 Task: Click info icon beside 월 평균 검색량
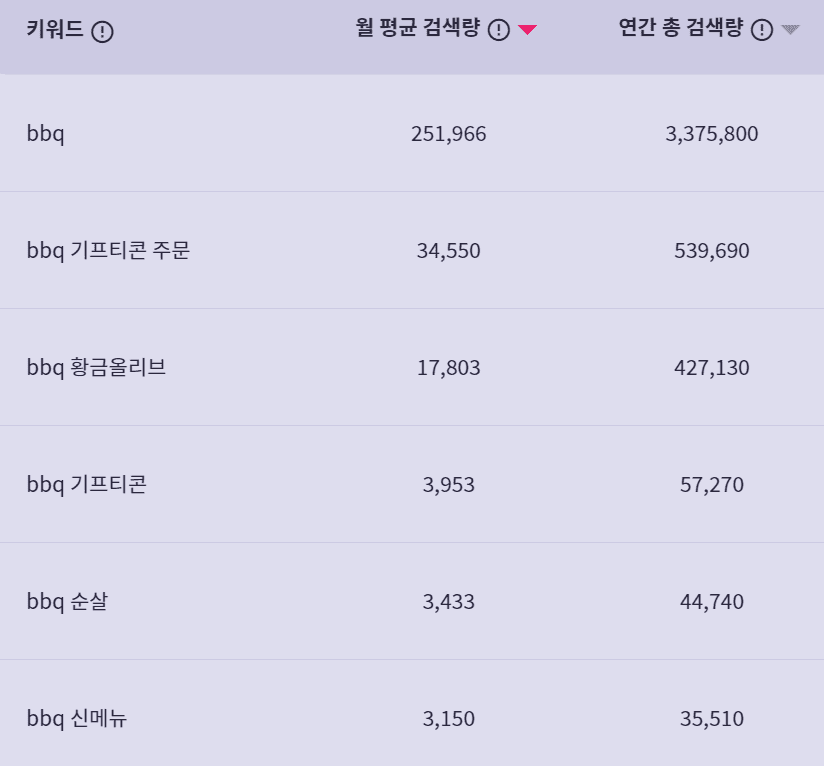(499, 29)
